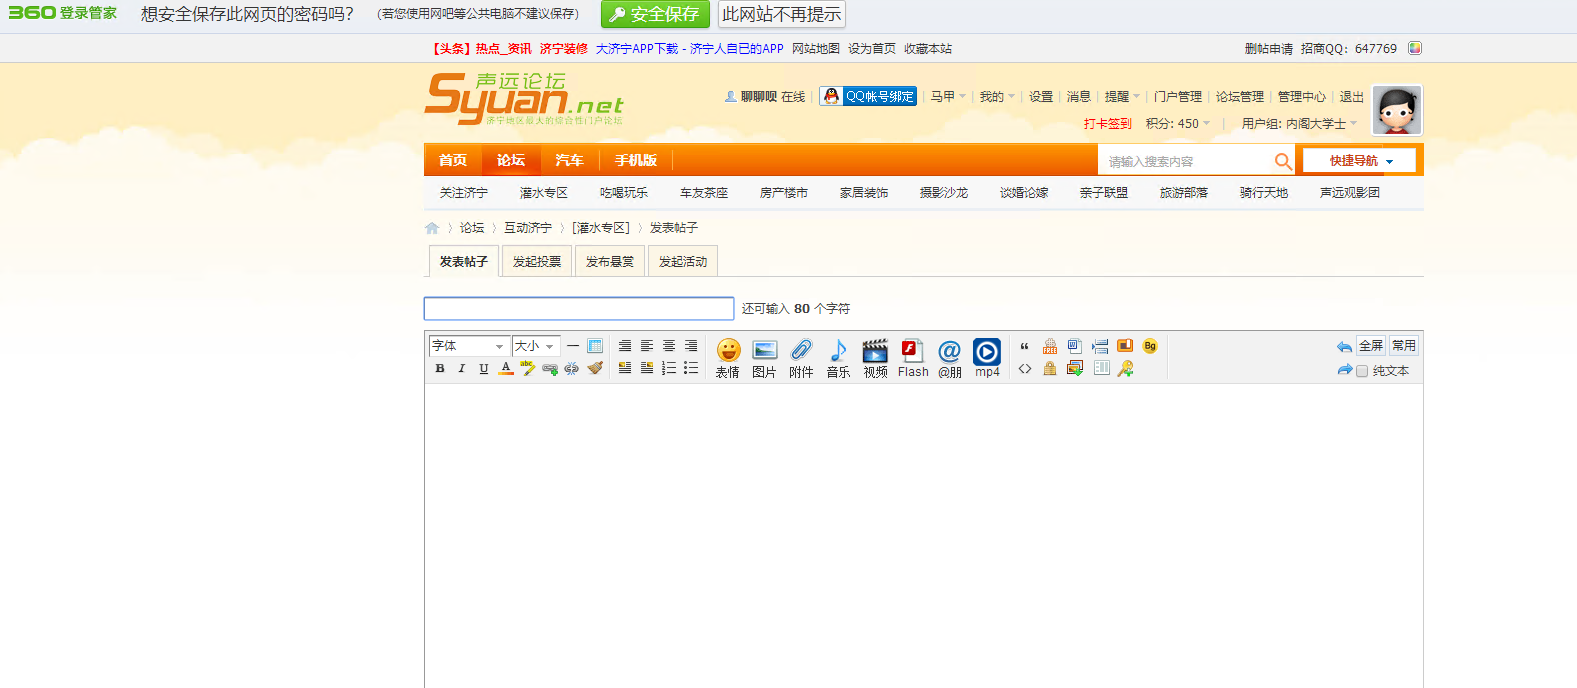Viewport: 1577px width, 688px height.
Task: Click the 视频 video clapboard icon
Action: tap(875, 358)
